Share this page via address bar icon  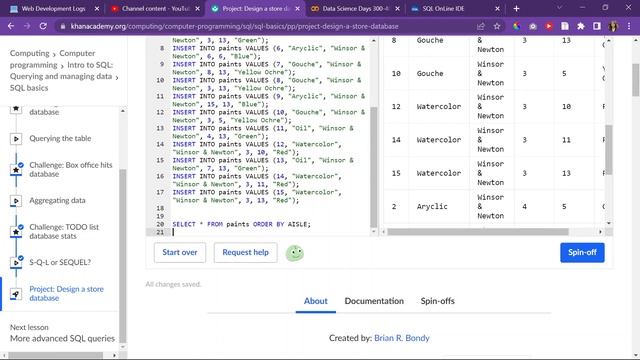(x=481, y=26)
